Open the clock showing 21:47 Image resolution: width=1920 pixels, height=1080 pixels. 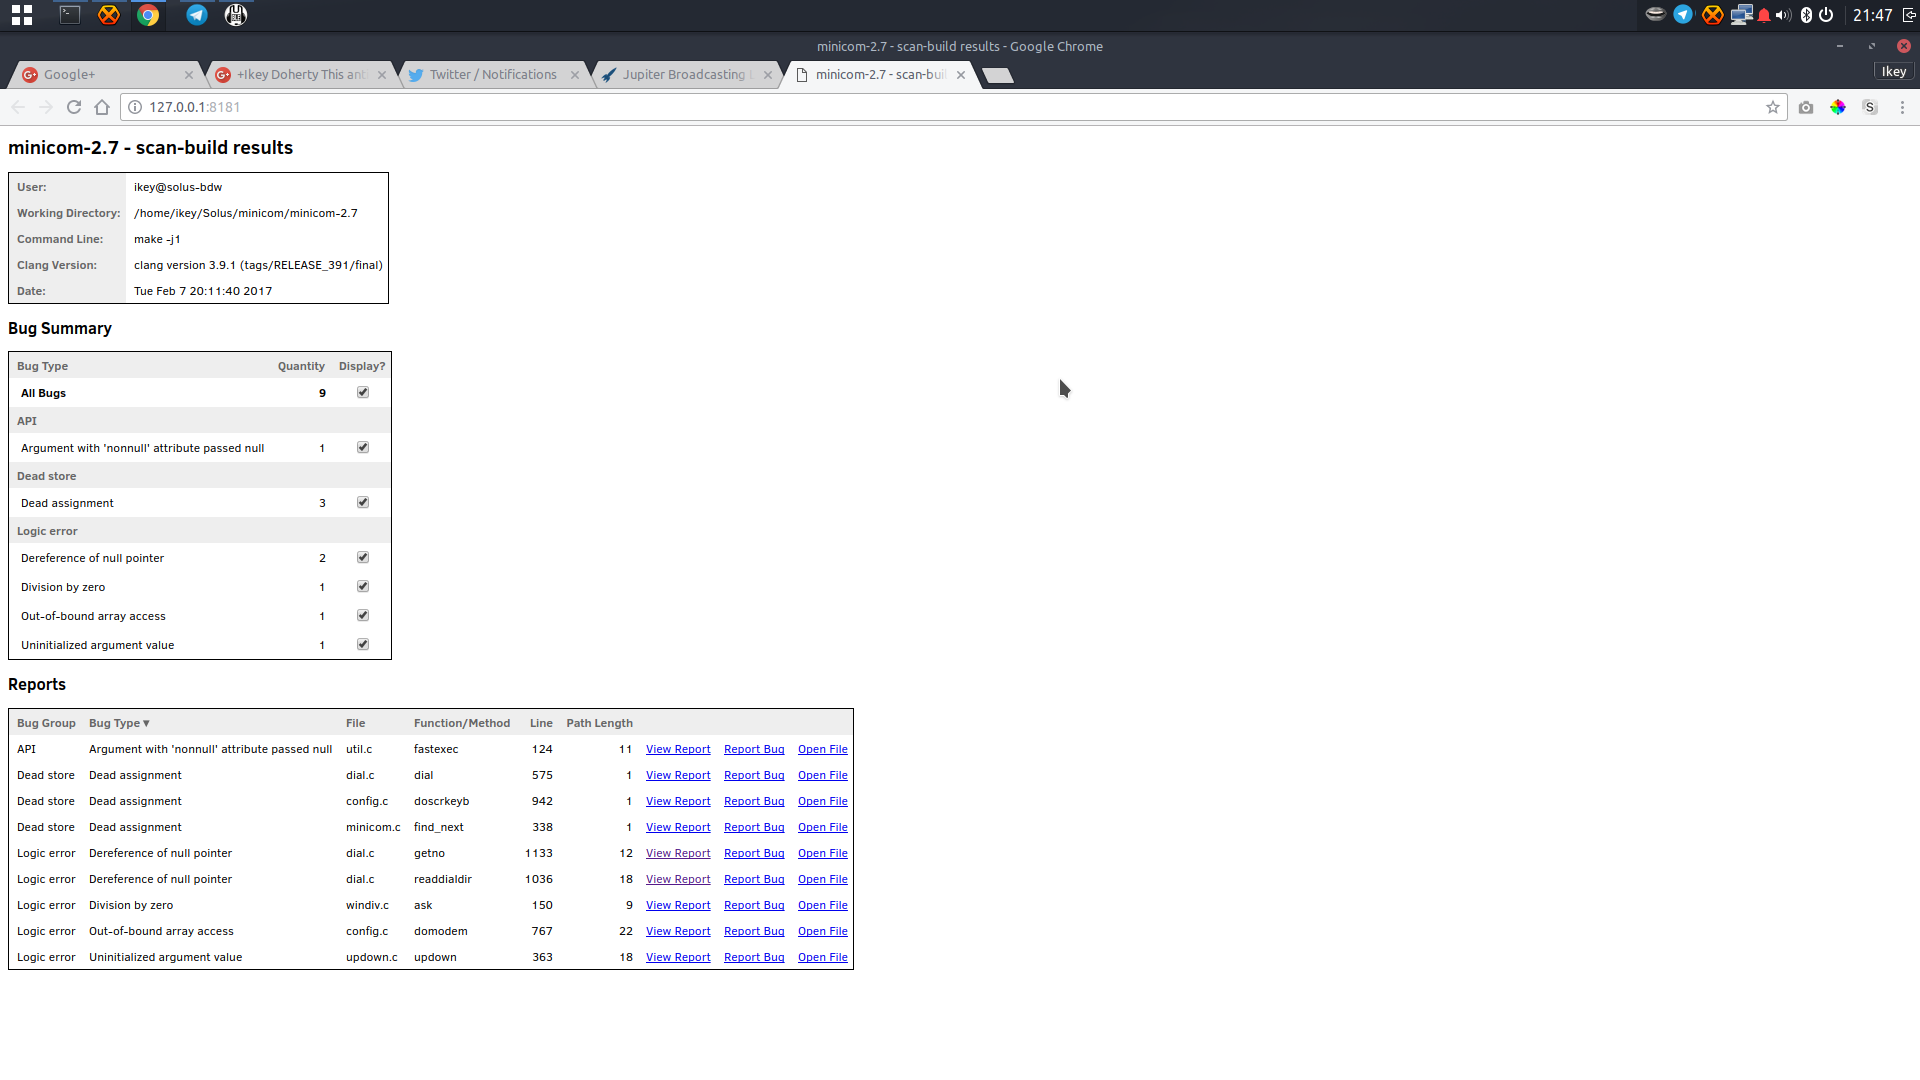pos(1872,15)
